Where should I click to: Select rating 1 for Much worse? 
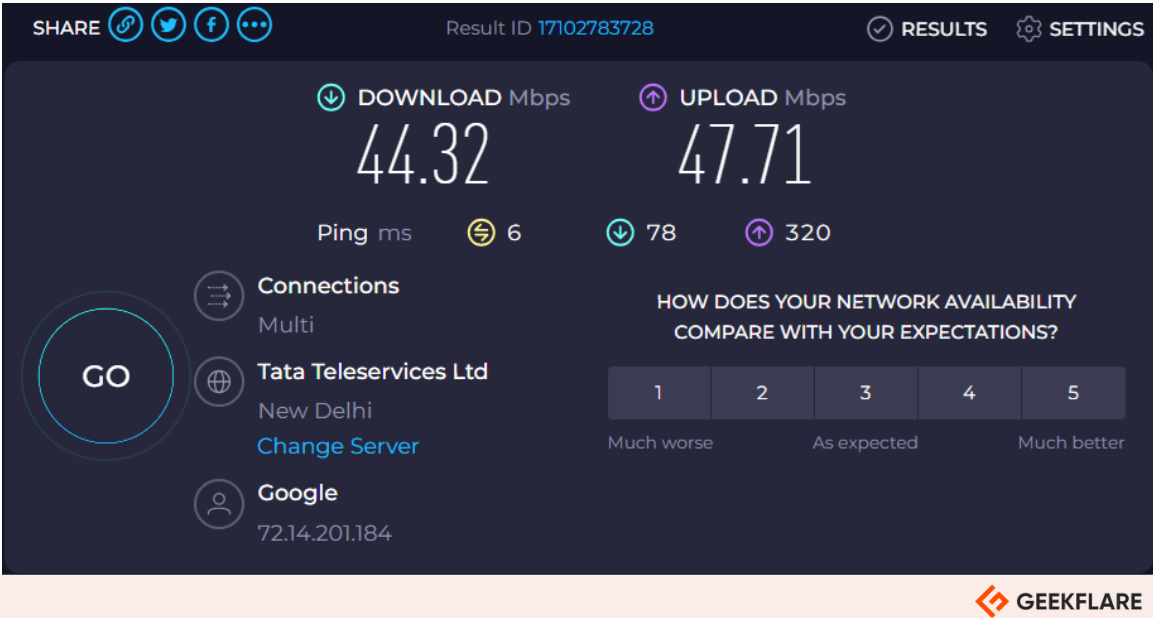658,392
